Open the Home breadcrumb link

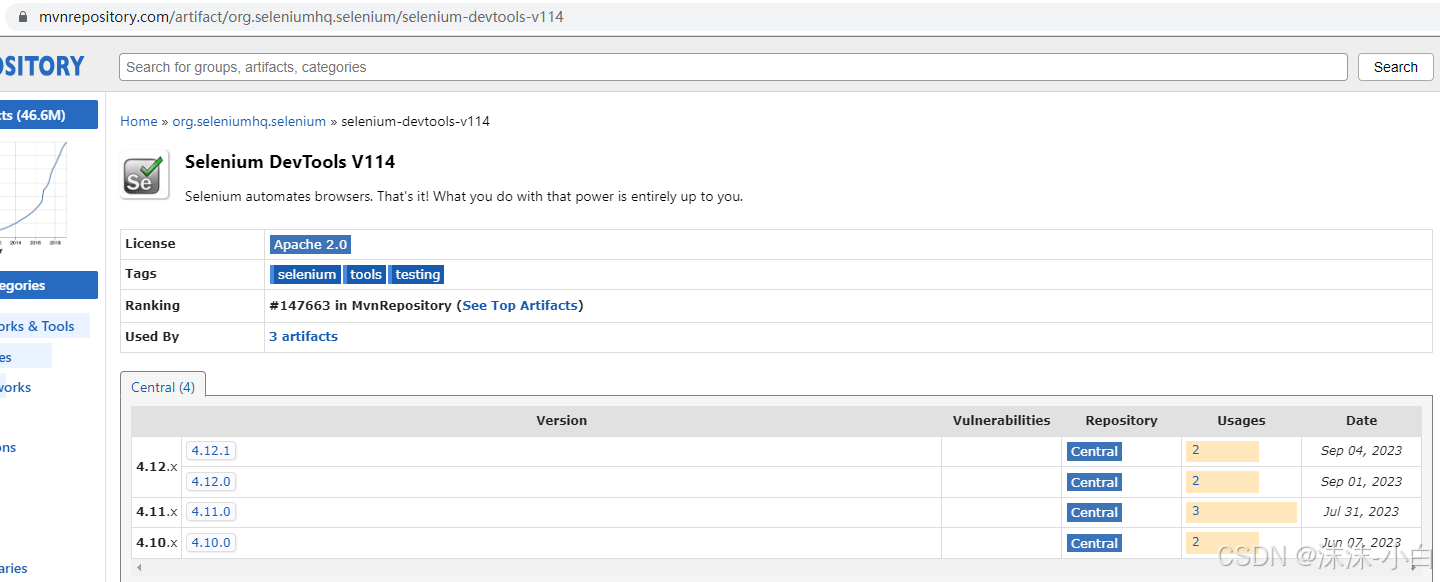pos(139,121)
